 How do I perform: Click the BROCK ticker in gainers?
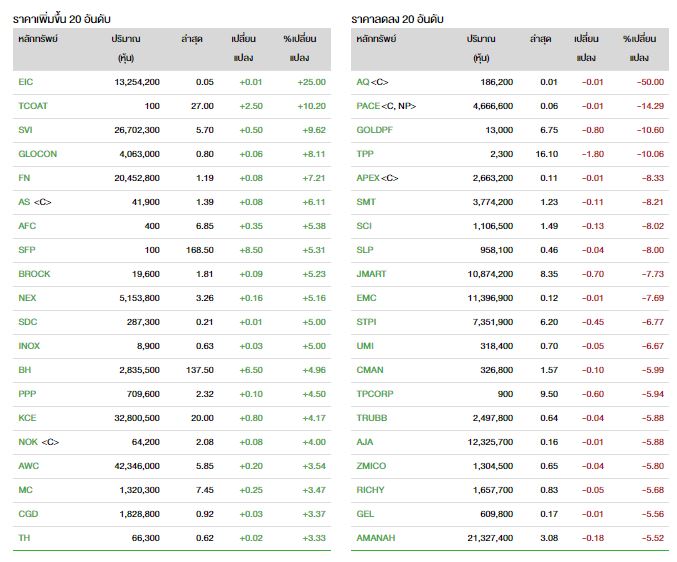[33, 273]
